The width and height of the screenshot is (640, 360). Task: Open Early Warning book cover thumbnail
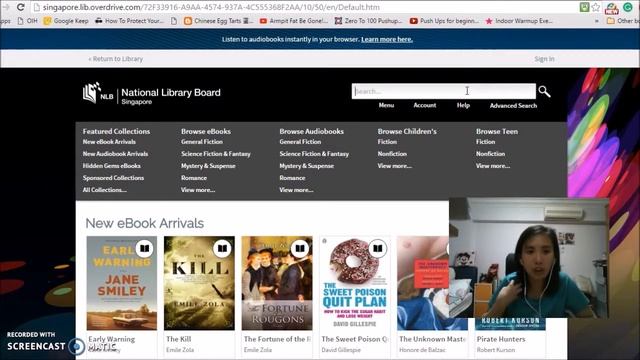pos(122,283)
